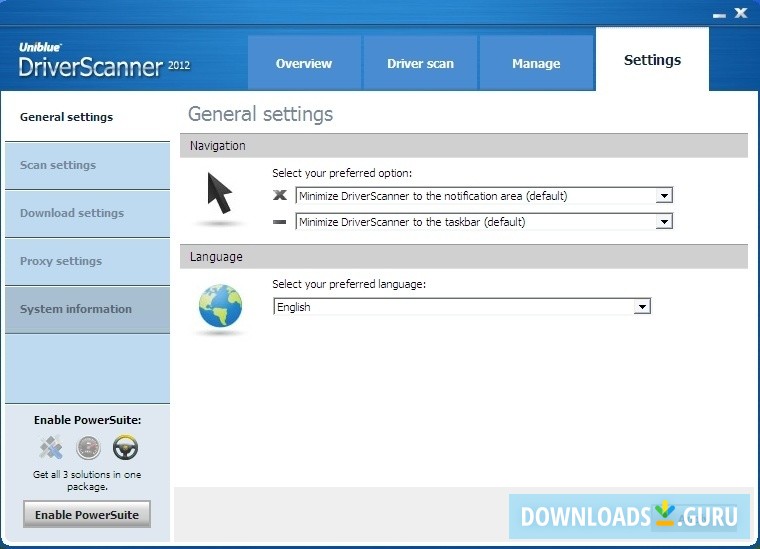
Task: Close the DriverScanner window
Action: click(741, 13)
